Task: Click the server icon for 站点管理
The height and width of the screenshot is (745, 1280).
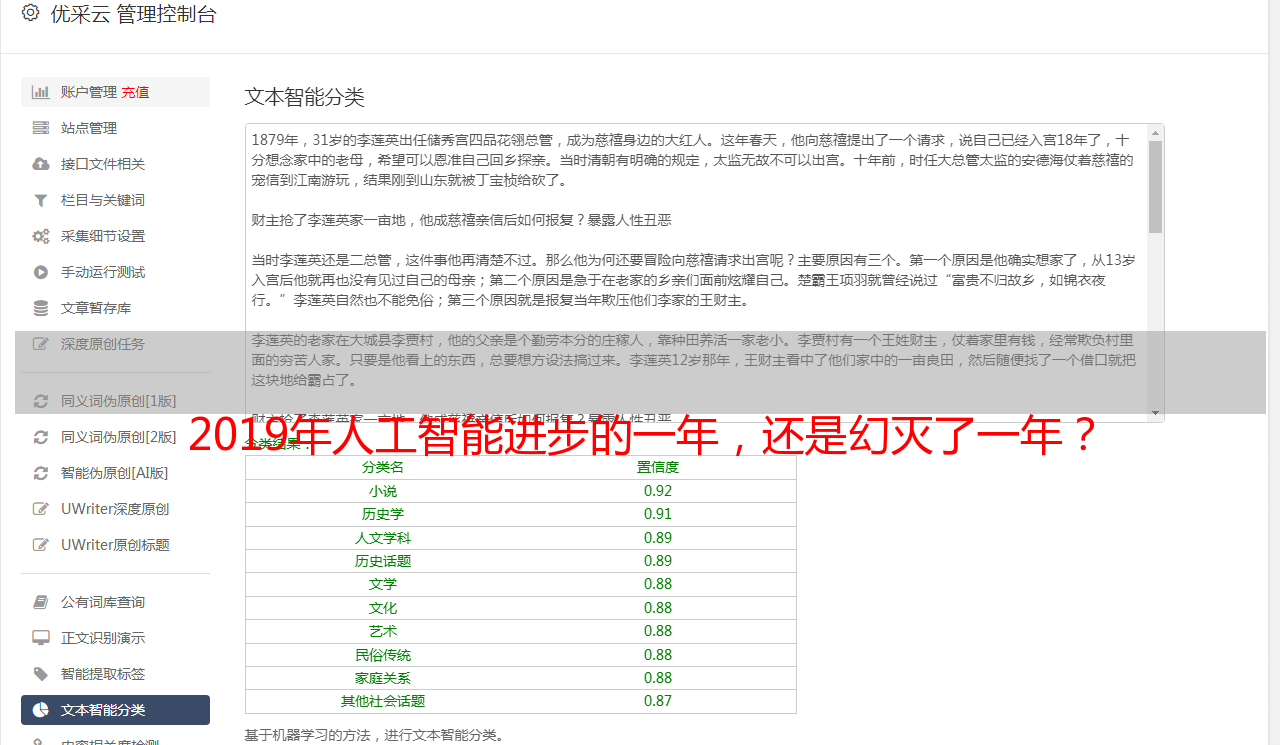Action: coord(41,128)
